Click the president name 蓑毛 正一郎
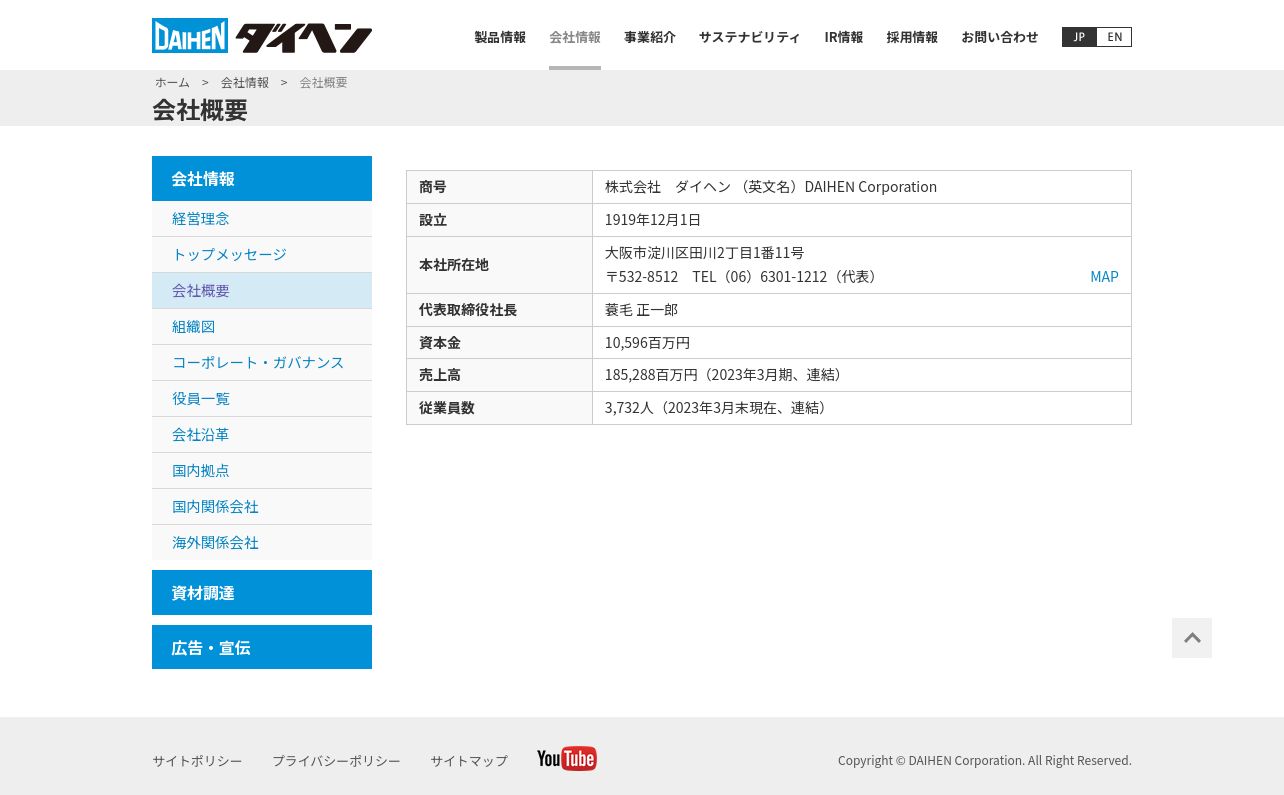 coord(641,310)
